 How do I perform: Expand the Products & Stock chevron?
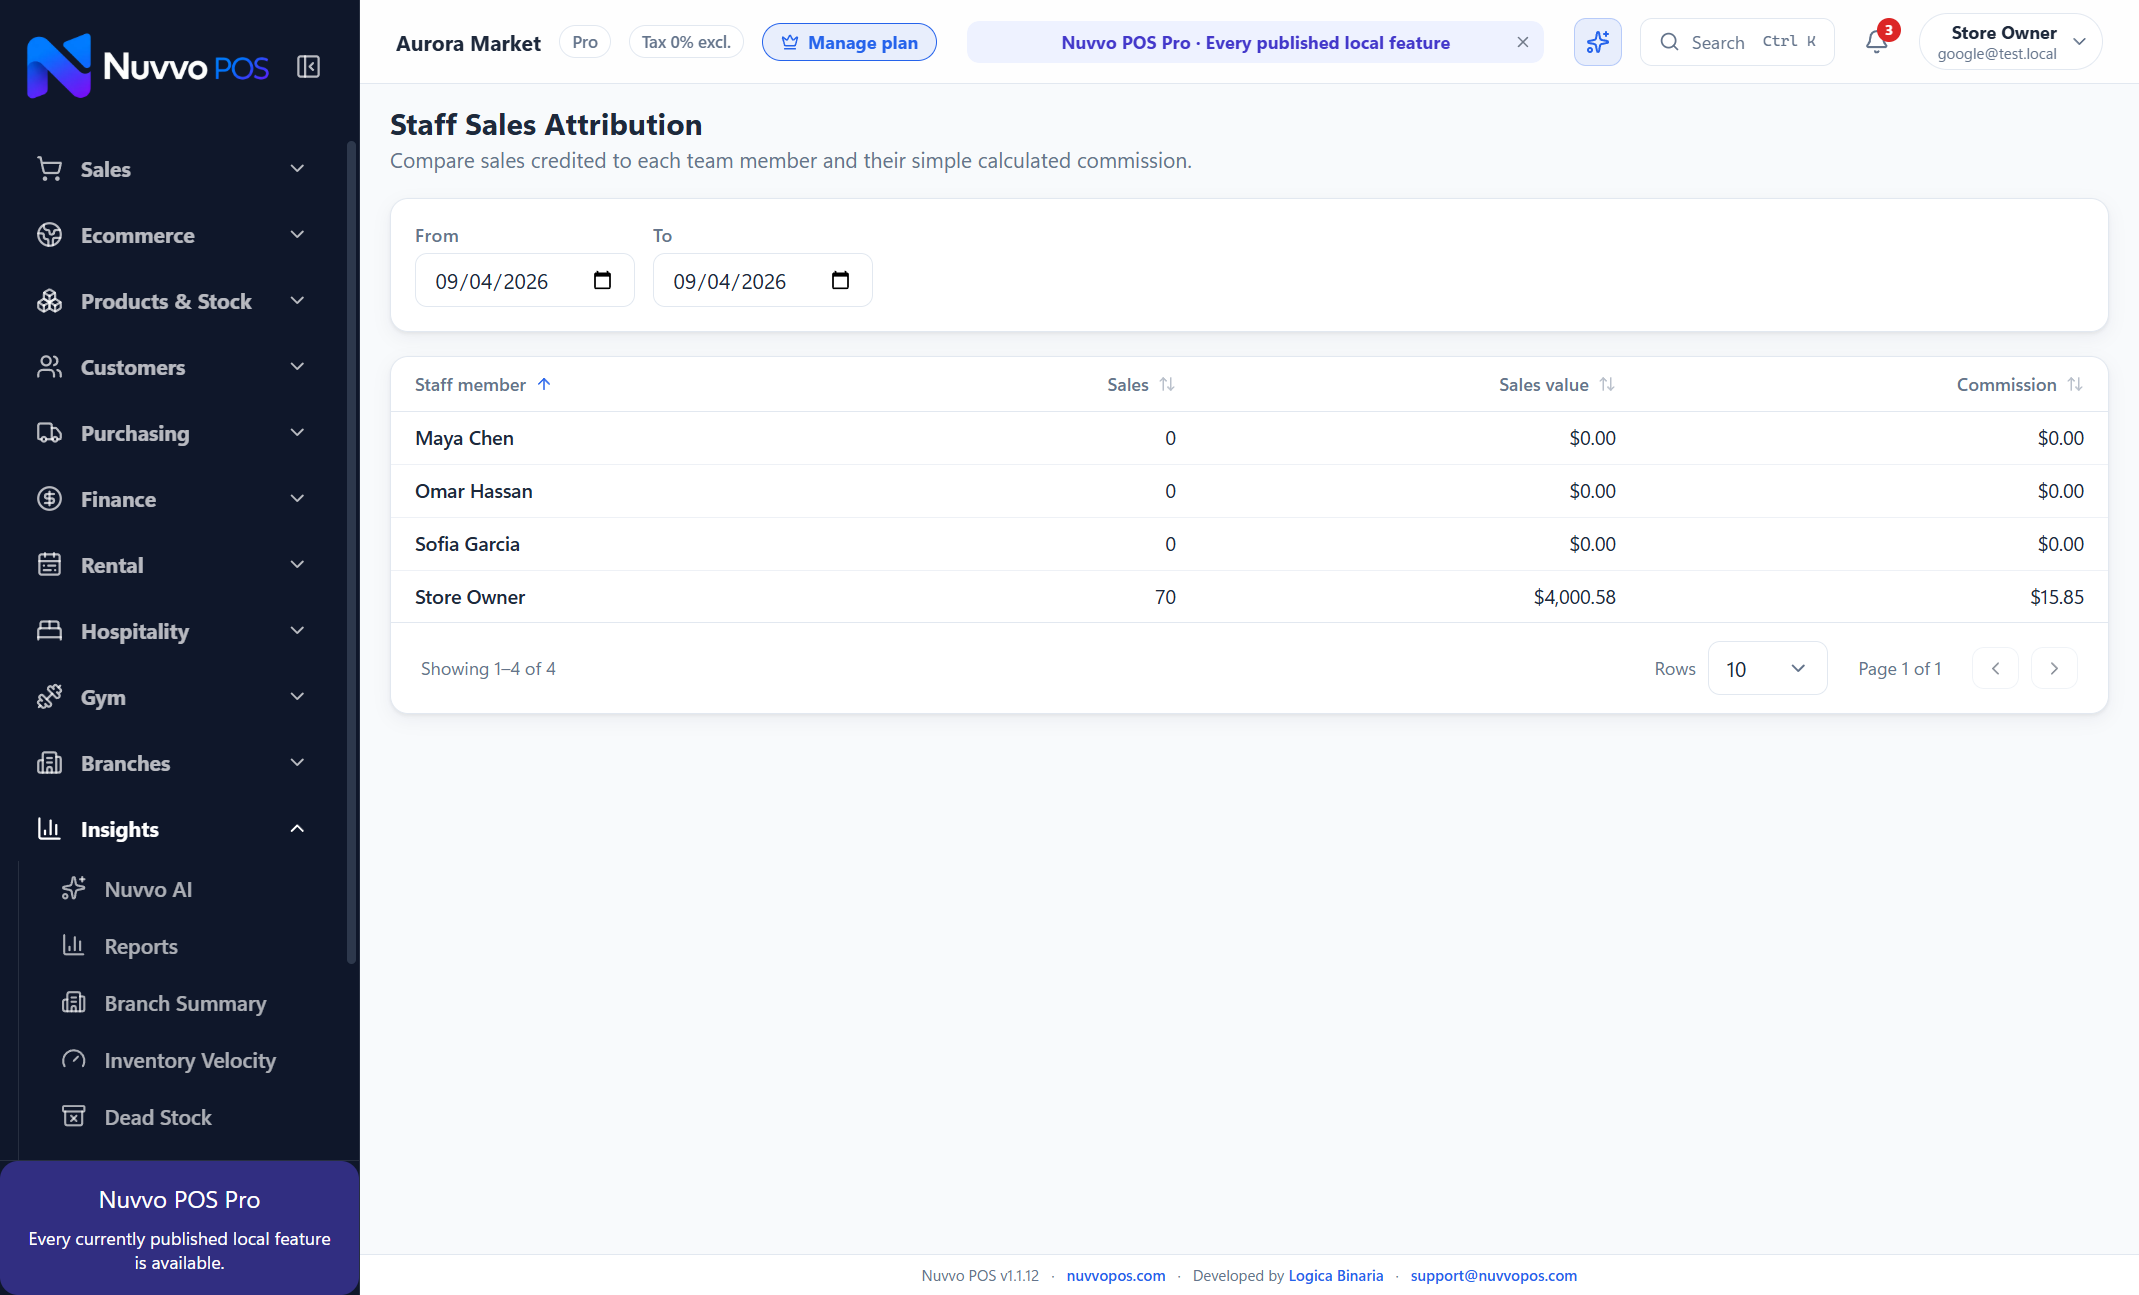click(x=297, y=301)
